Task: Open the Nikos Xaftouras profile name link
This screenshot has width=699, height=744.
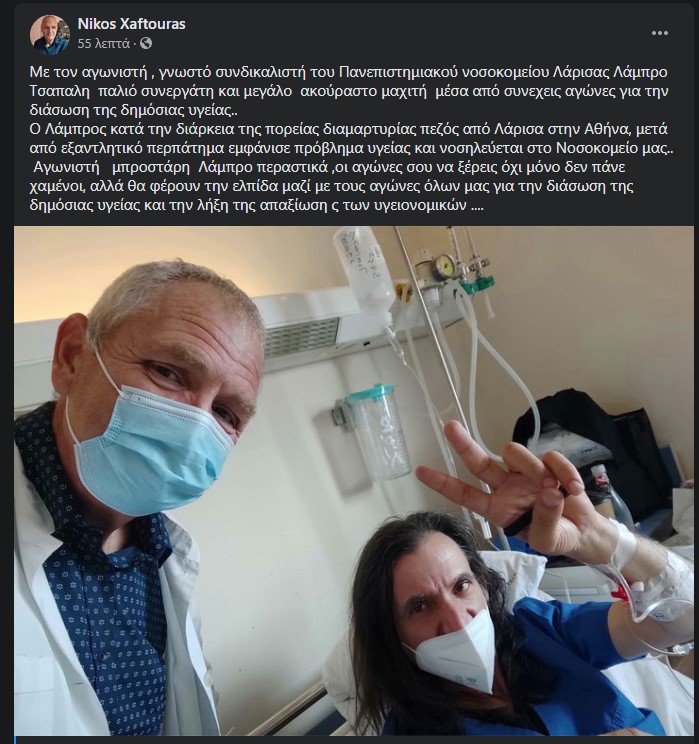Action: [131, 24]
